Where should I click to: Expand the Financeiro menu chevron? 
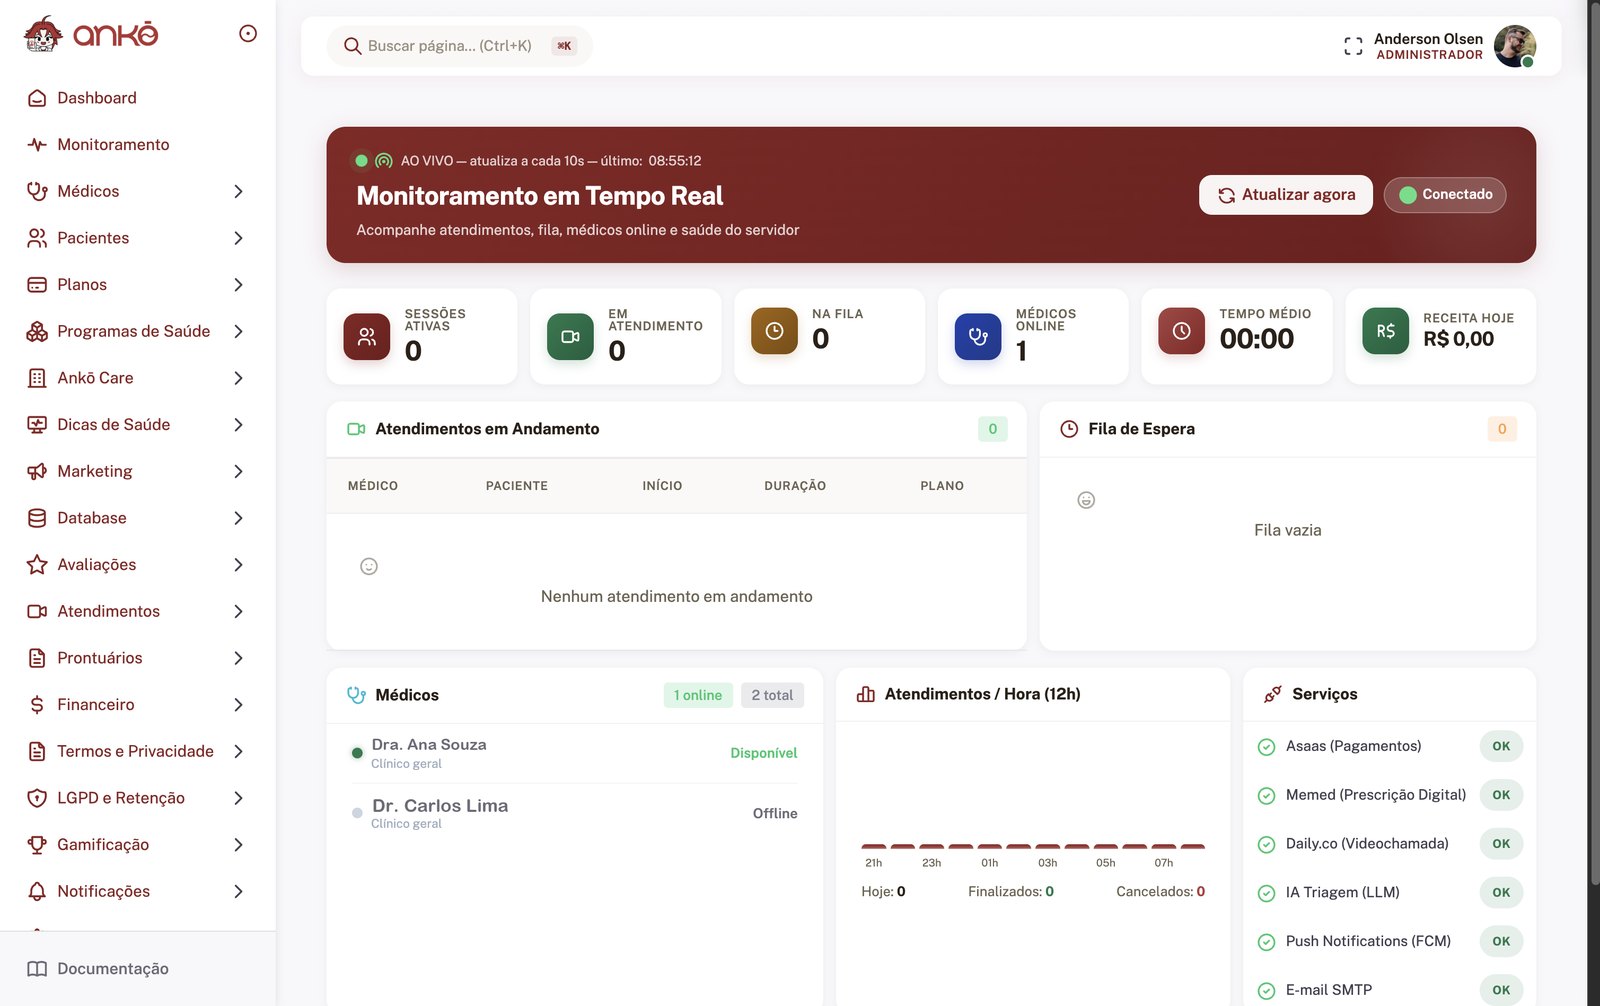[238, 705]
